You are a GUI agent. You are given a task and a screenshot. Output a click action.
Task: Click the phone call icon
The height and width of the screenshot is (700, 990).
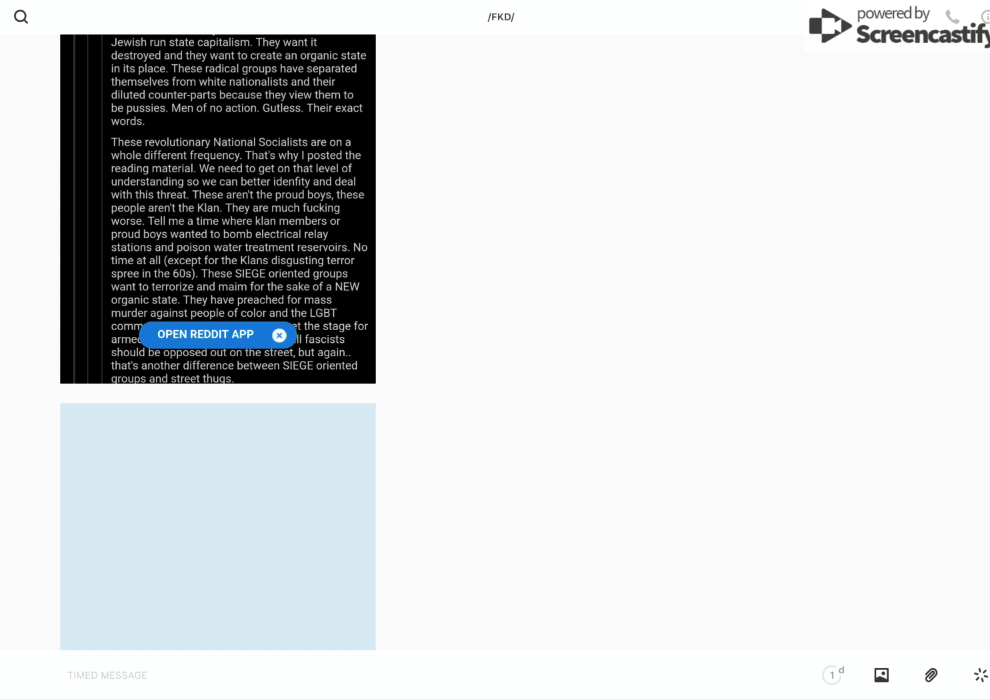click(x=952, y=17)
